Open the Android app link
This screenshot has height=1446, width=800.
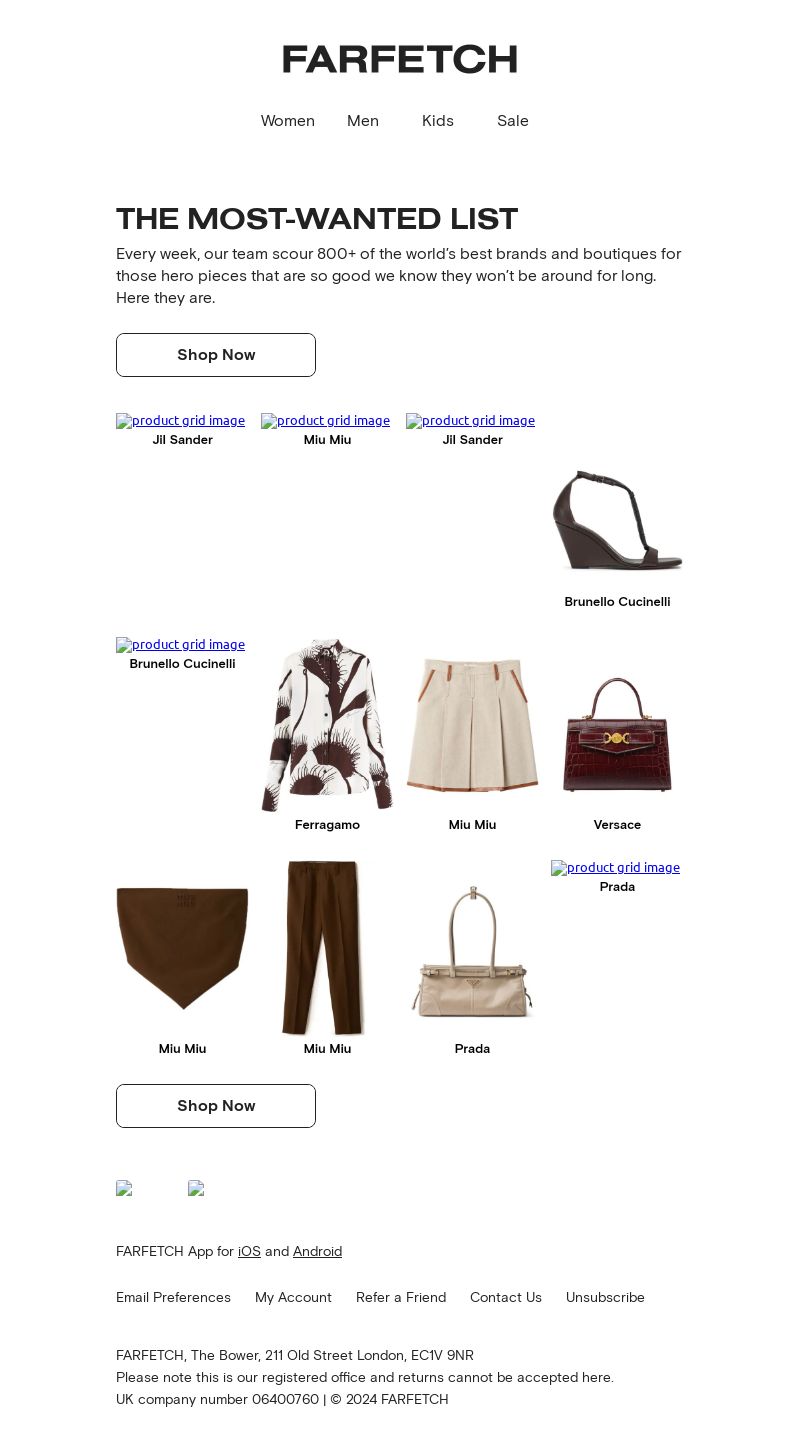point(317,1251)
